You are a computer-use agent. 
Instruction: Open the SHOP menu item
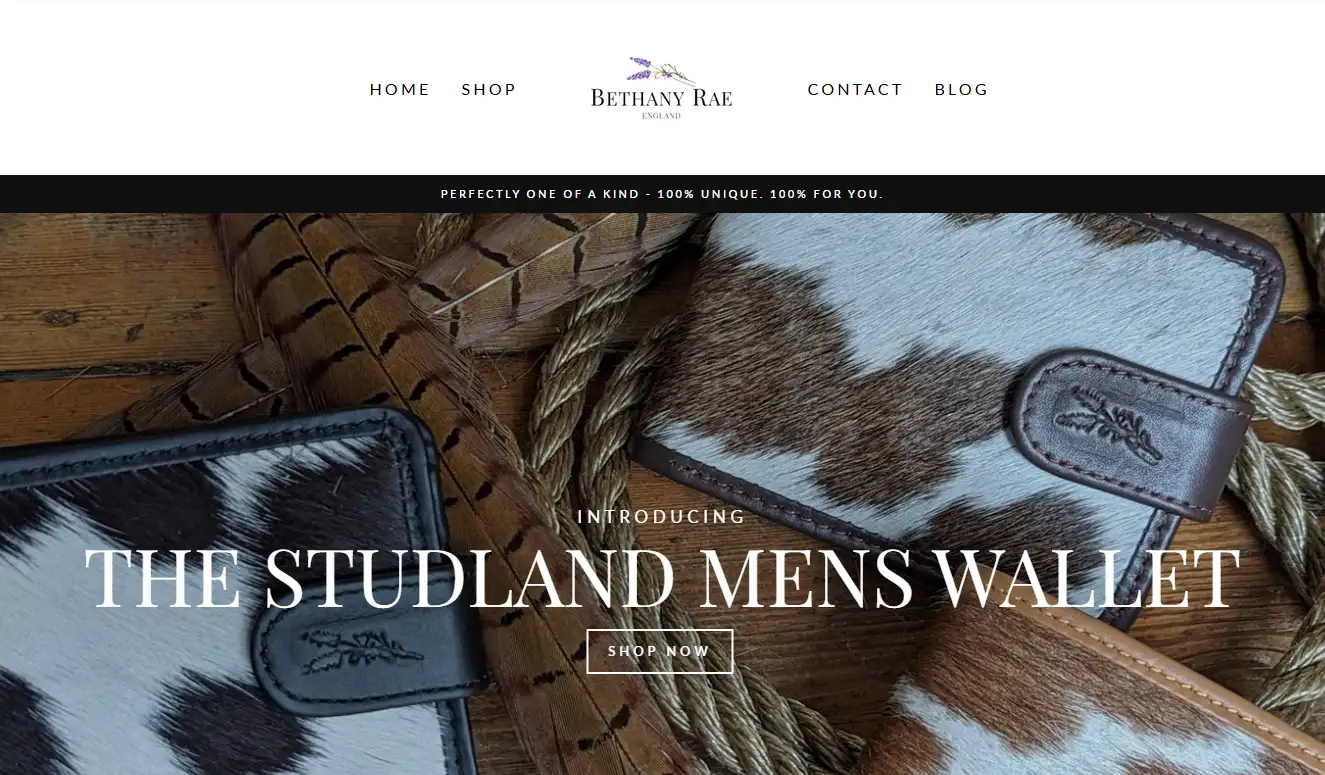point(489,90)
